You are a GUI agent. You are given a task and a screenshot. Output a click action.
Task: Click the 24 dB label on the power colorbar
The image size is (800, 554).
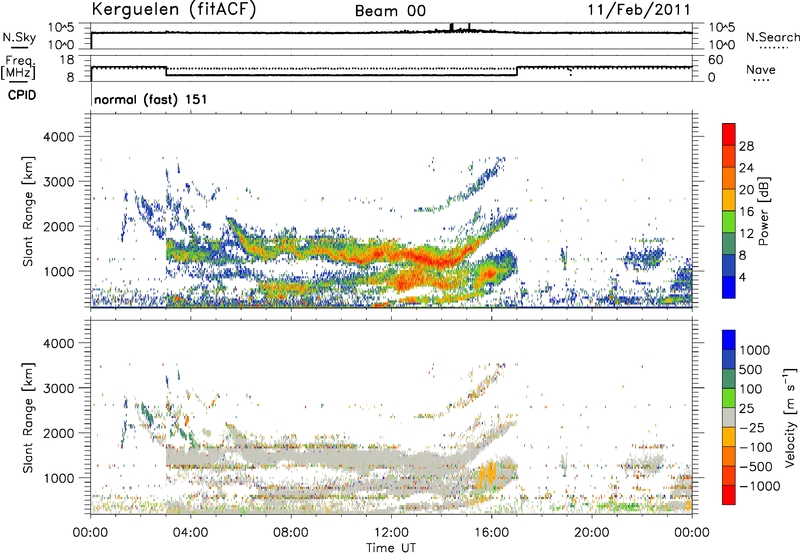[746, 168]
